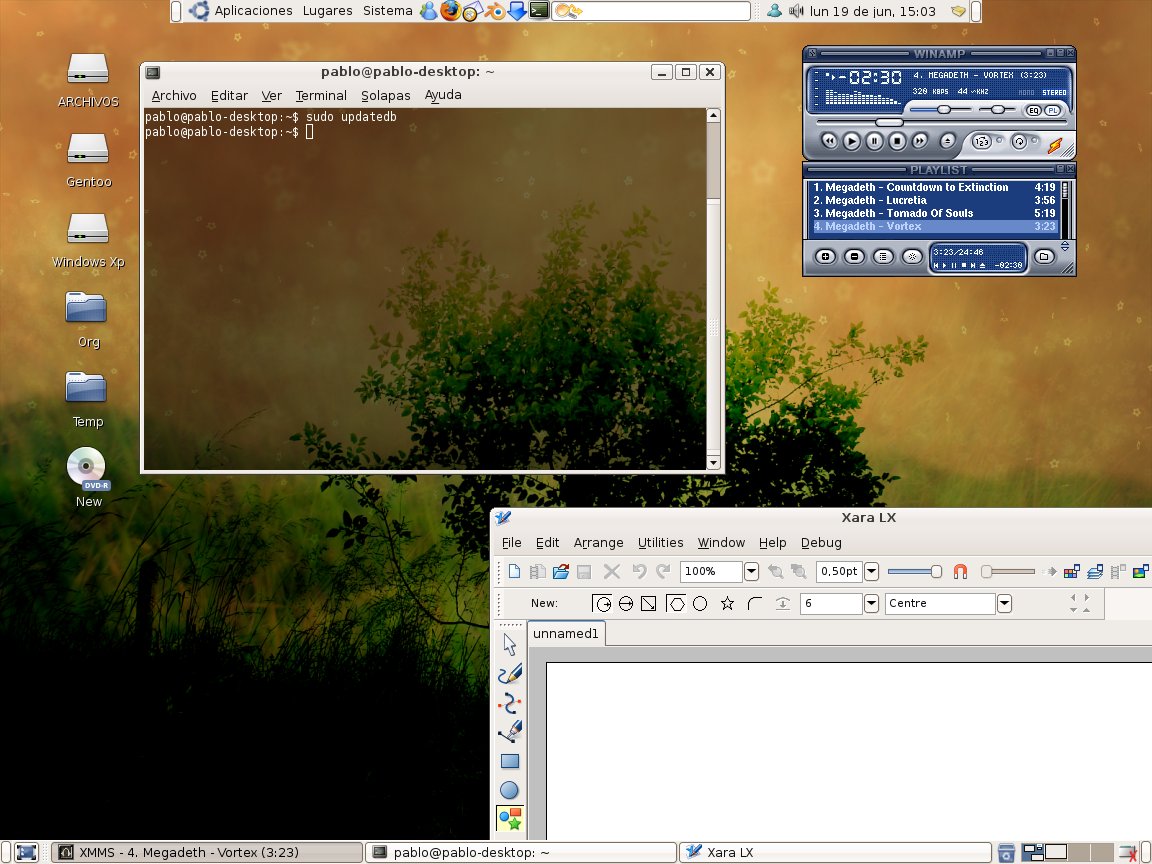Toggle the curved corners button in Xara LX
1152x864 pixels.
click(755, 603)
